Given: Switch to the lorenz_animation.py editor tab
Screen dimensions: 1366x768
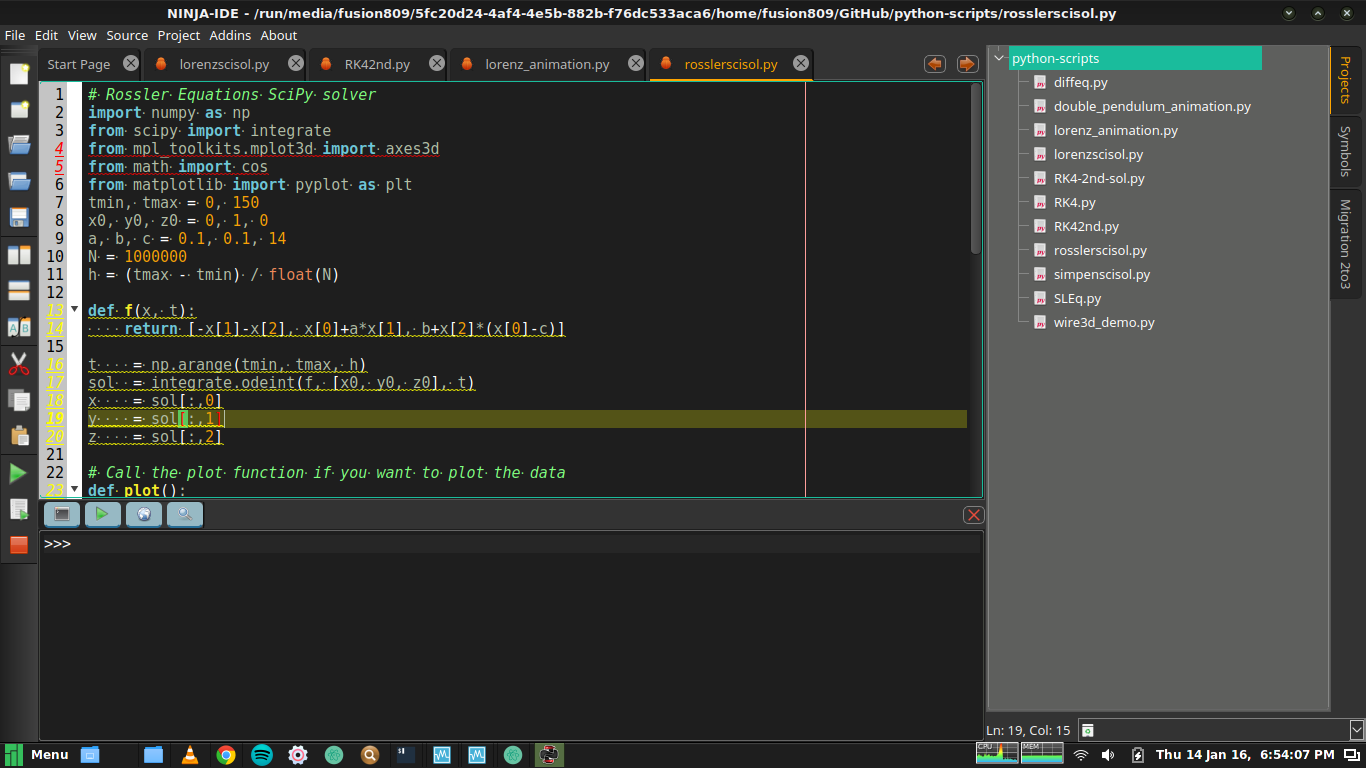Looking at the screenshot, I should (547, 64).
